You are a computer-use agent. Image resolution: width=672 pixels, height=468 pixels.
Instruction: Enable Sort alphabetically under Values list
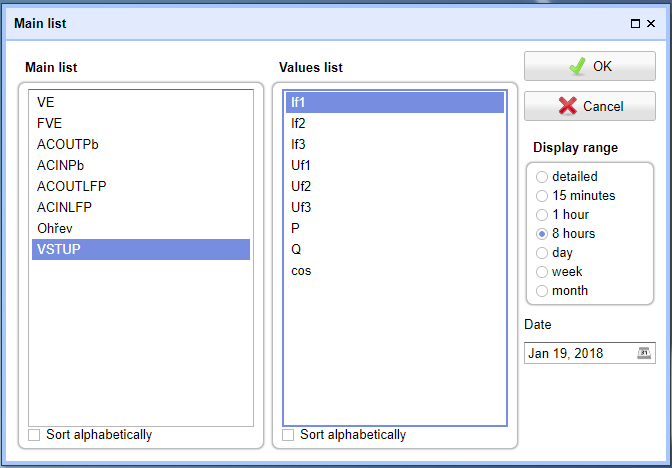288,435
